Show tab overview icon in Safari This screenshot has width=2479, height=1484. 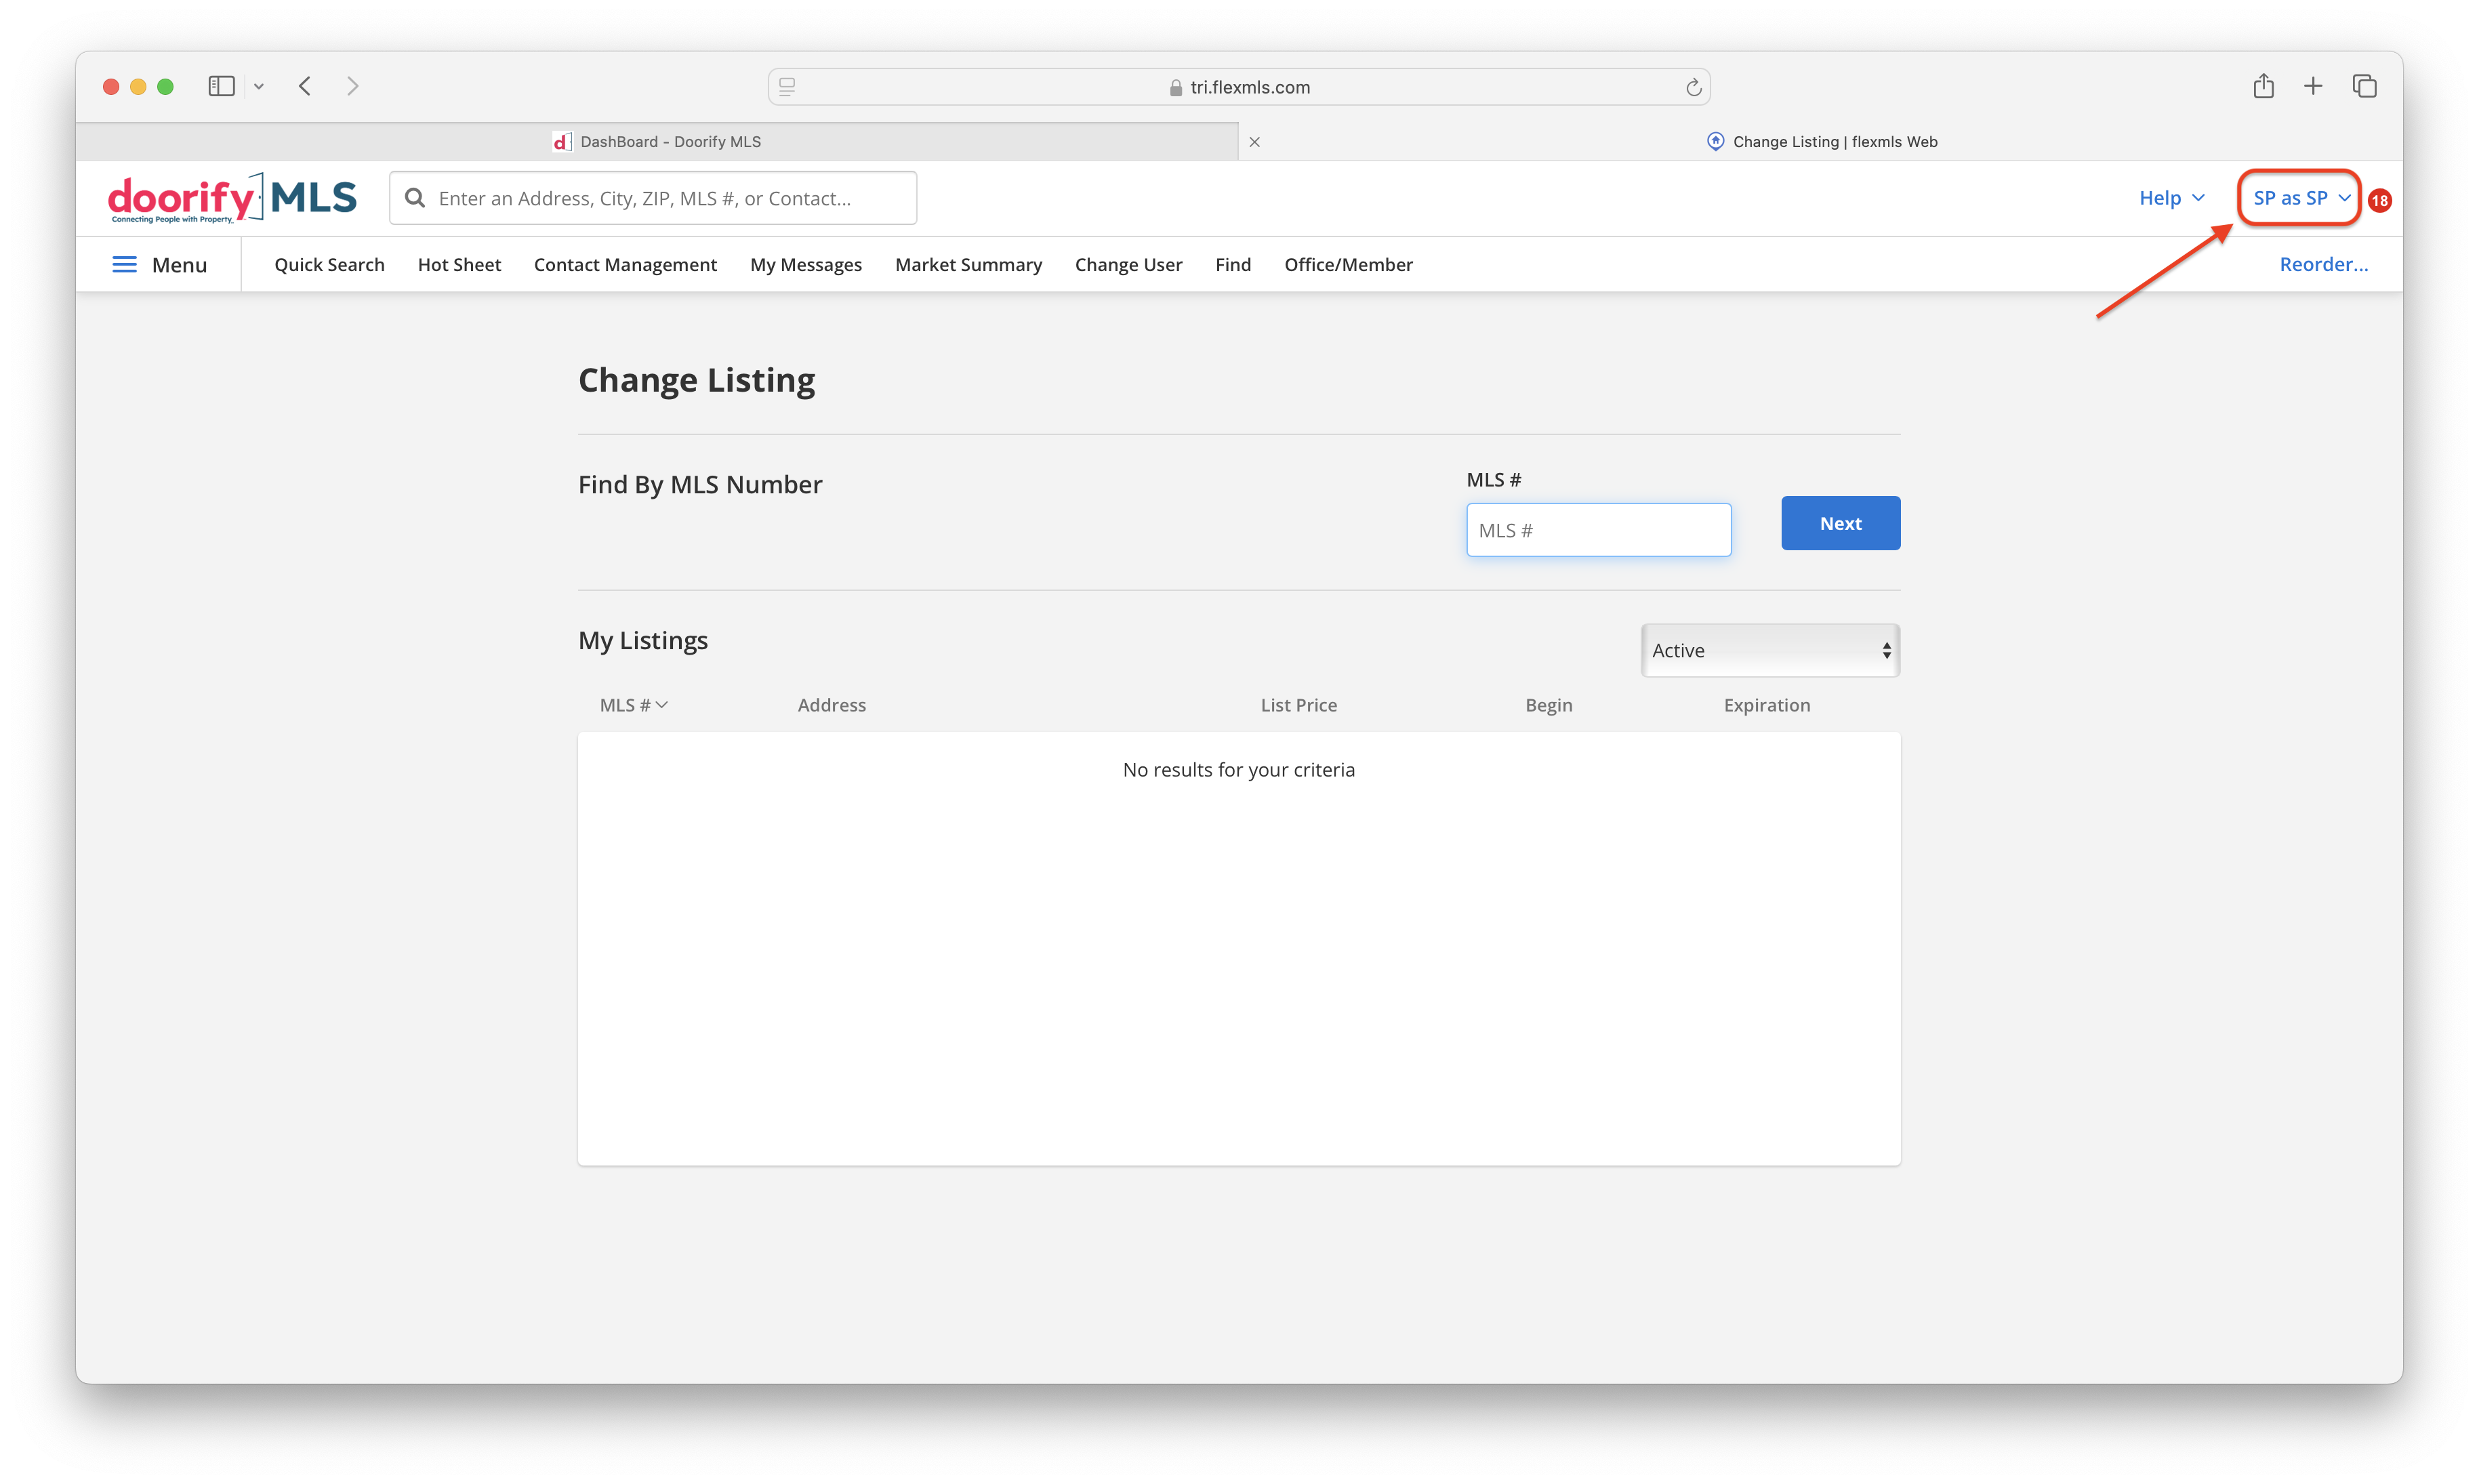tap(2364, 86)
